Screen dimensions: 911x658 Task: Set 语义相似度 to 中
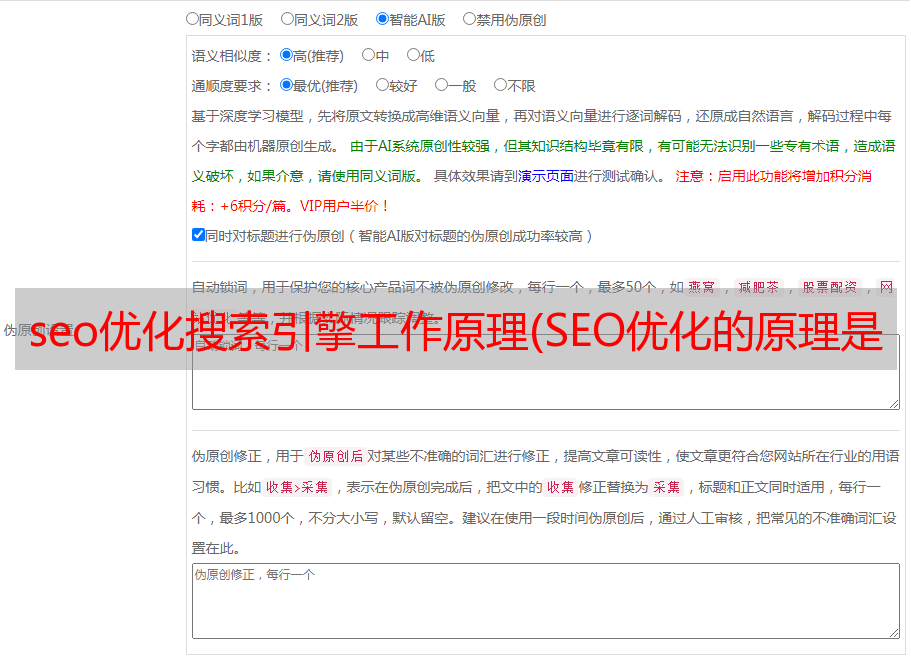[368, 55]
